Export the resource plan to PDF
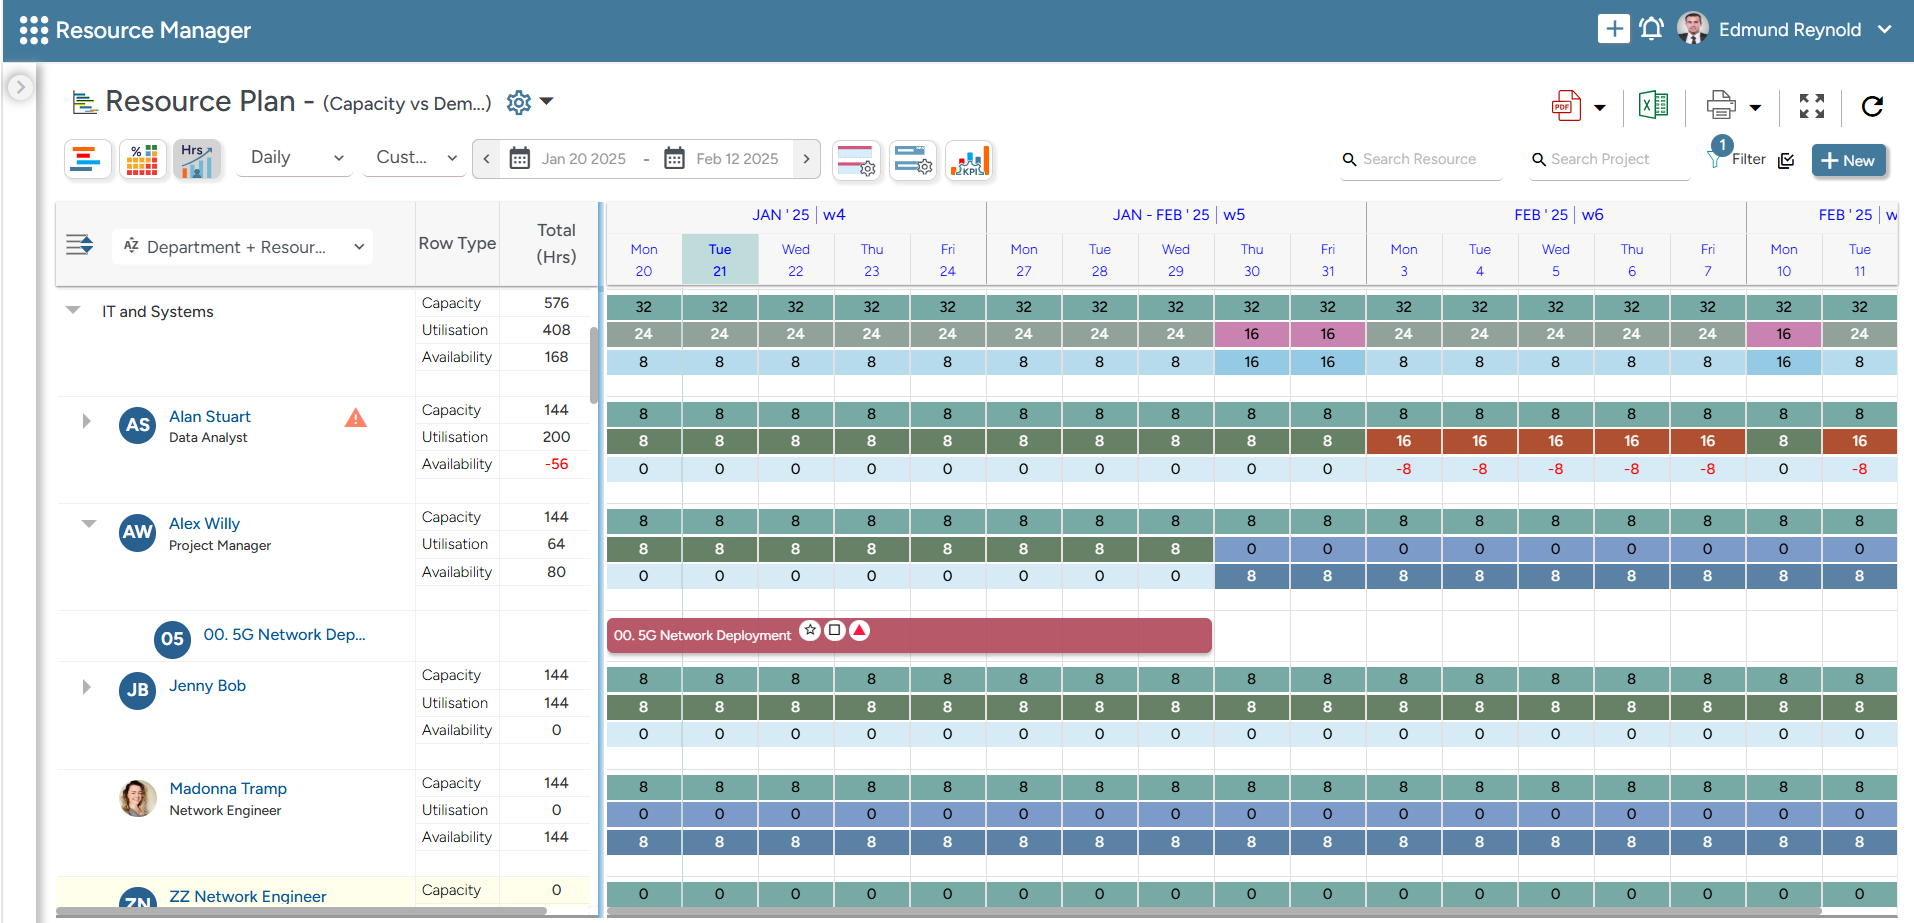The width and height of the screenshot is (1914, 923). pyautogui.click(x=1567, y=104)
